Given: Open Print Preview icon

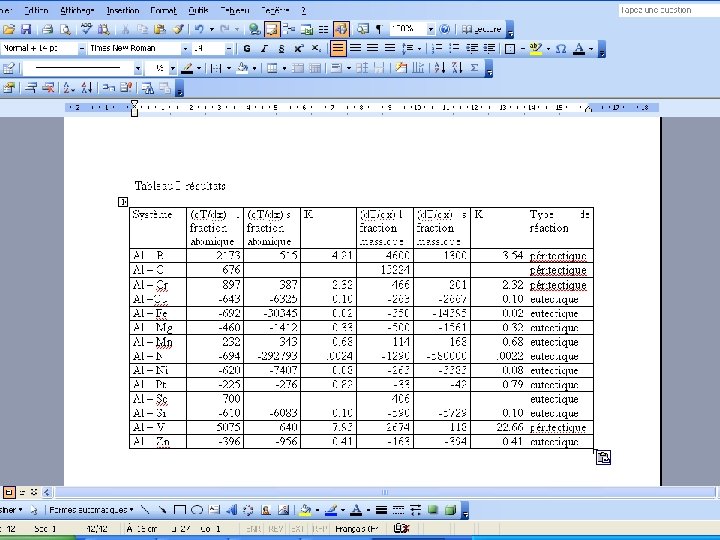Looking at the screenshot, I should click(x=66, y=29).
